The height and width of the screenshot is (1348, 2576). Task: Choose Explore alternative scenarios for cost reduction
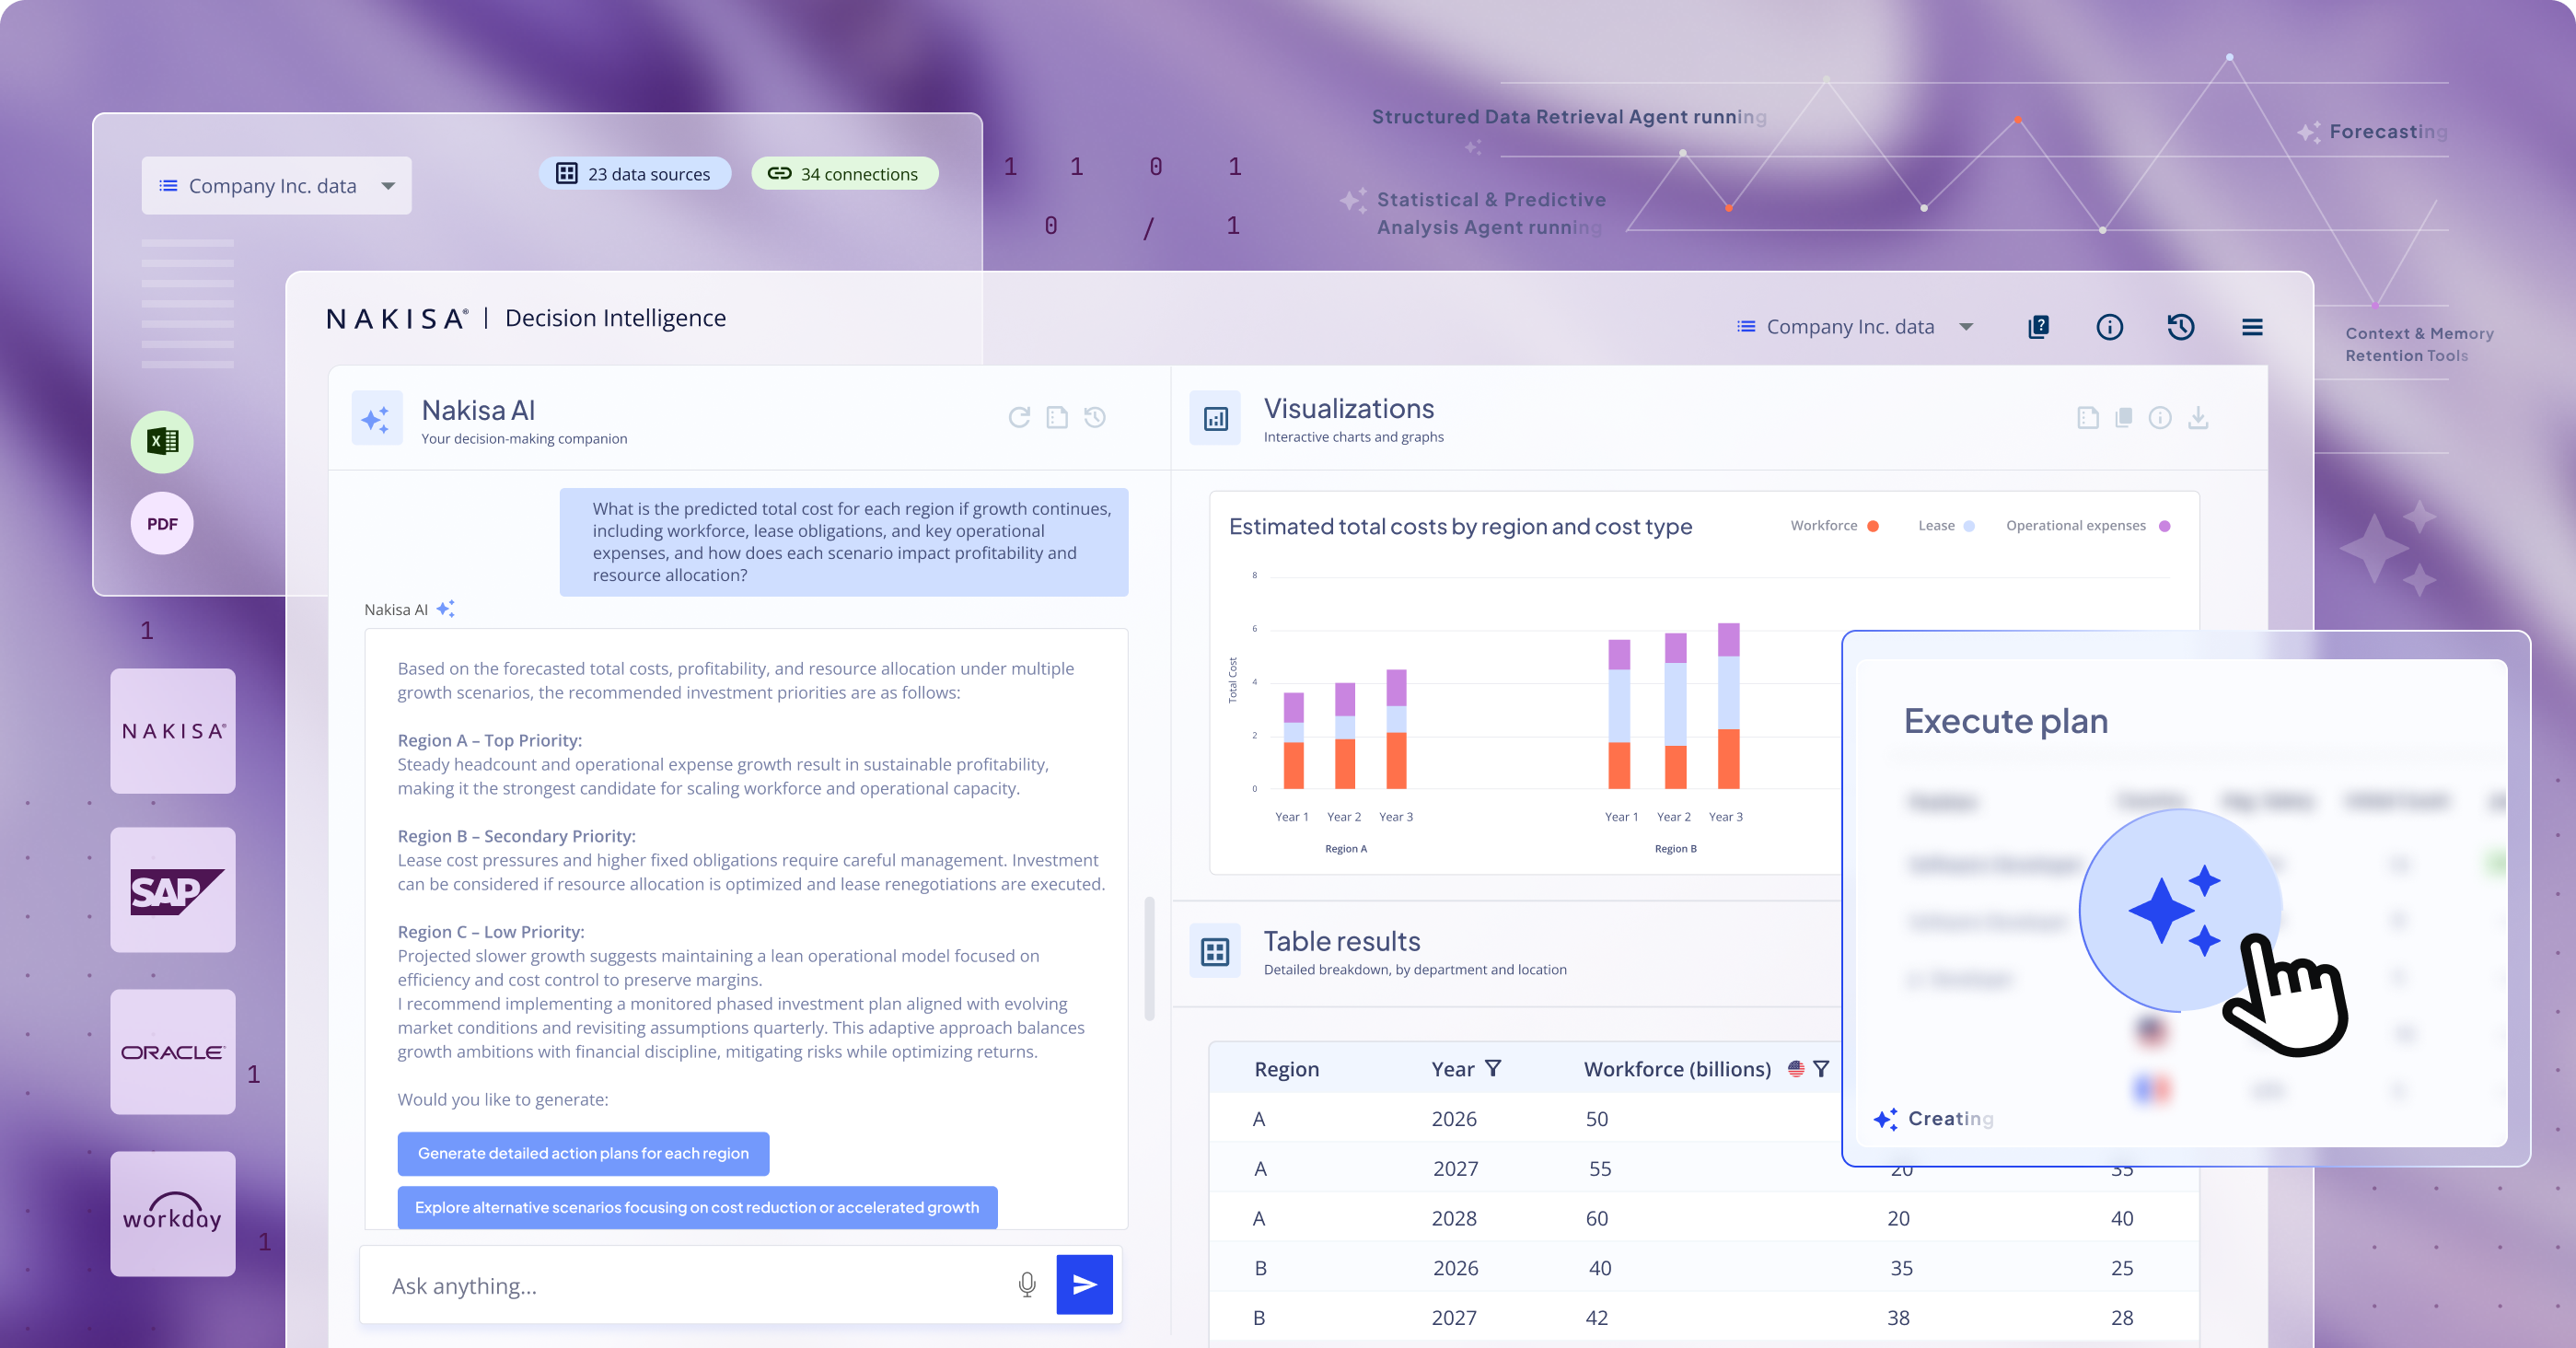(697, 1207)
